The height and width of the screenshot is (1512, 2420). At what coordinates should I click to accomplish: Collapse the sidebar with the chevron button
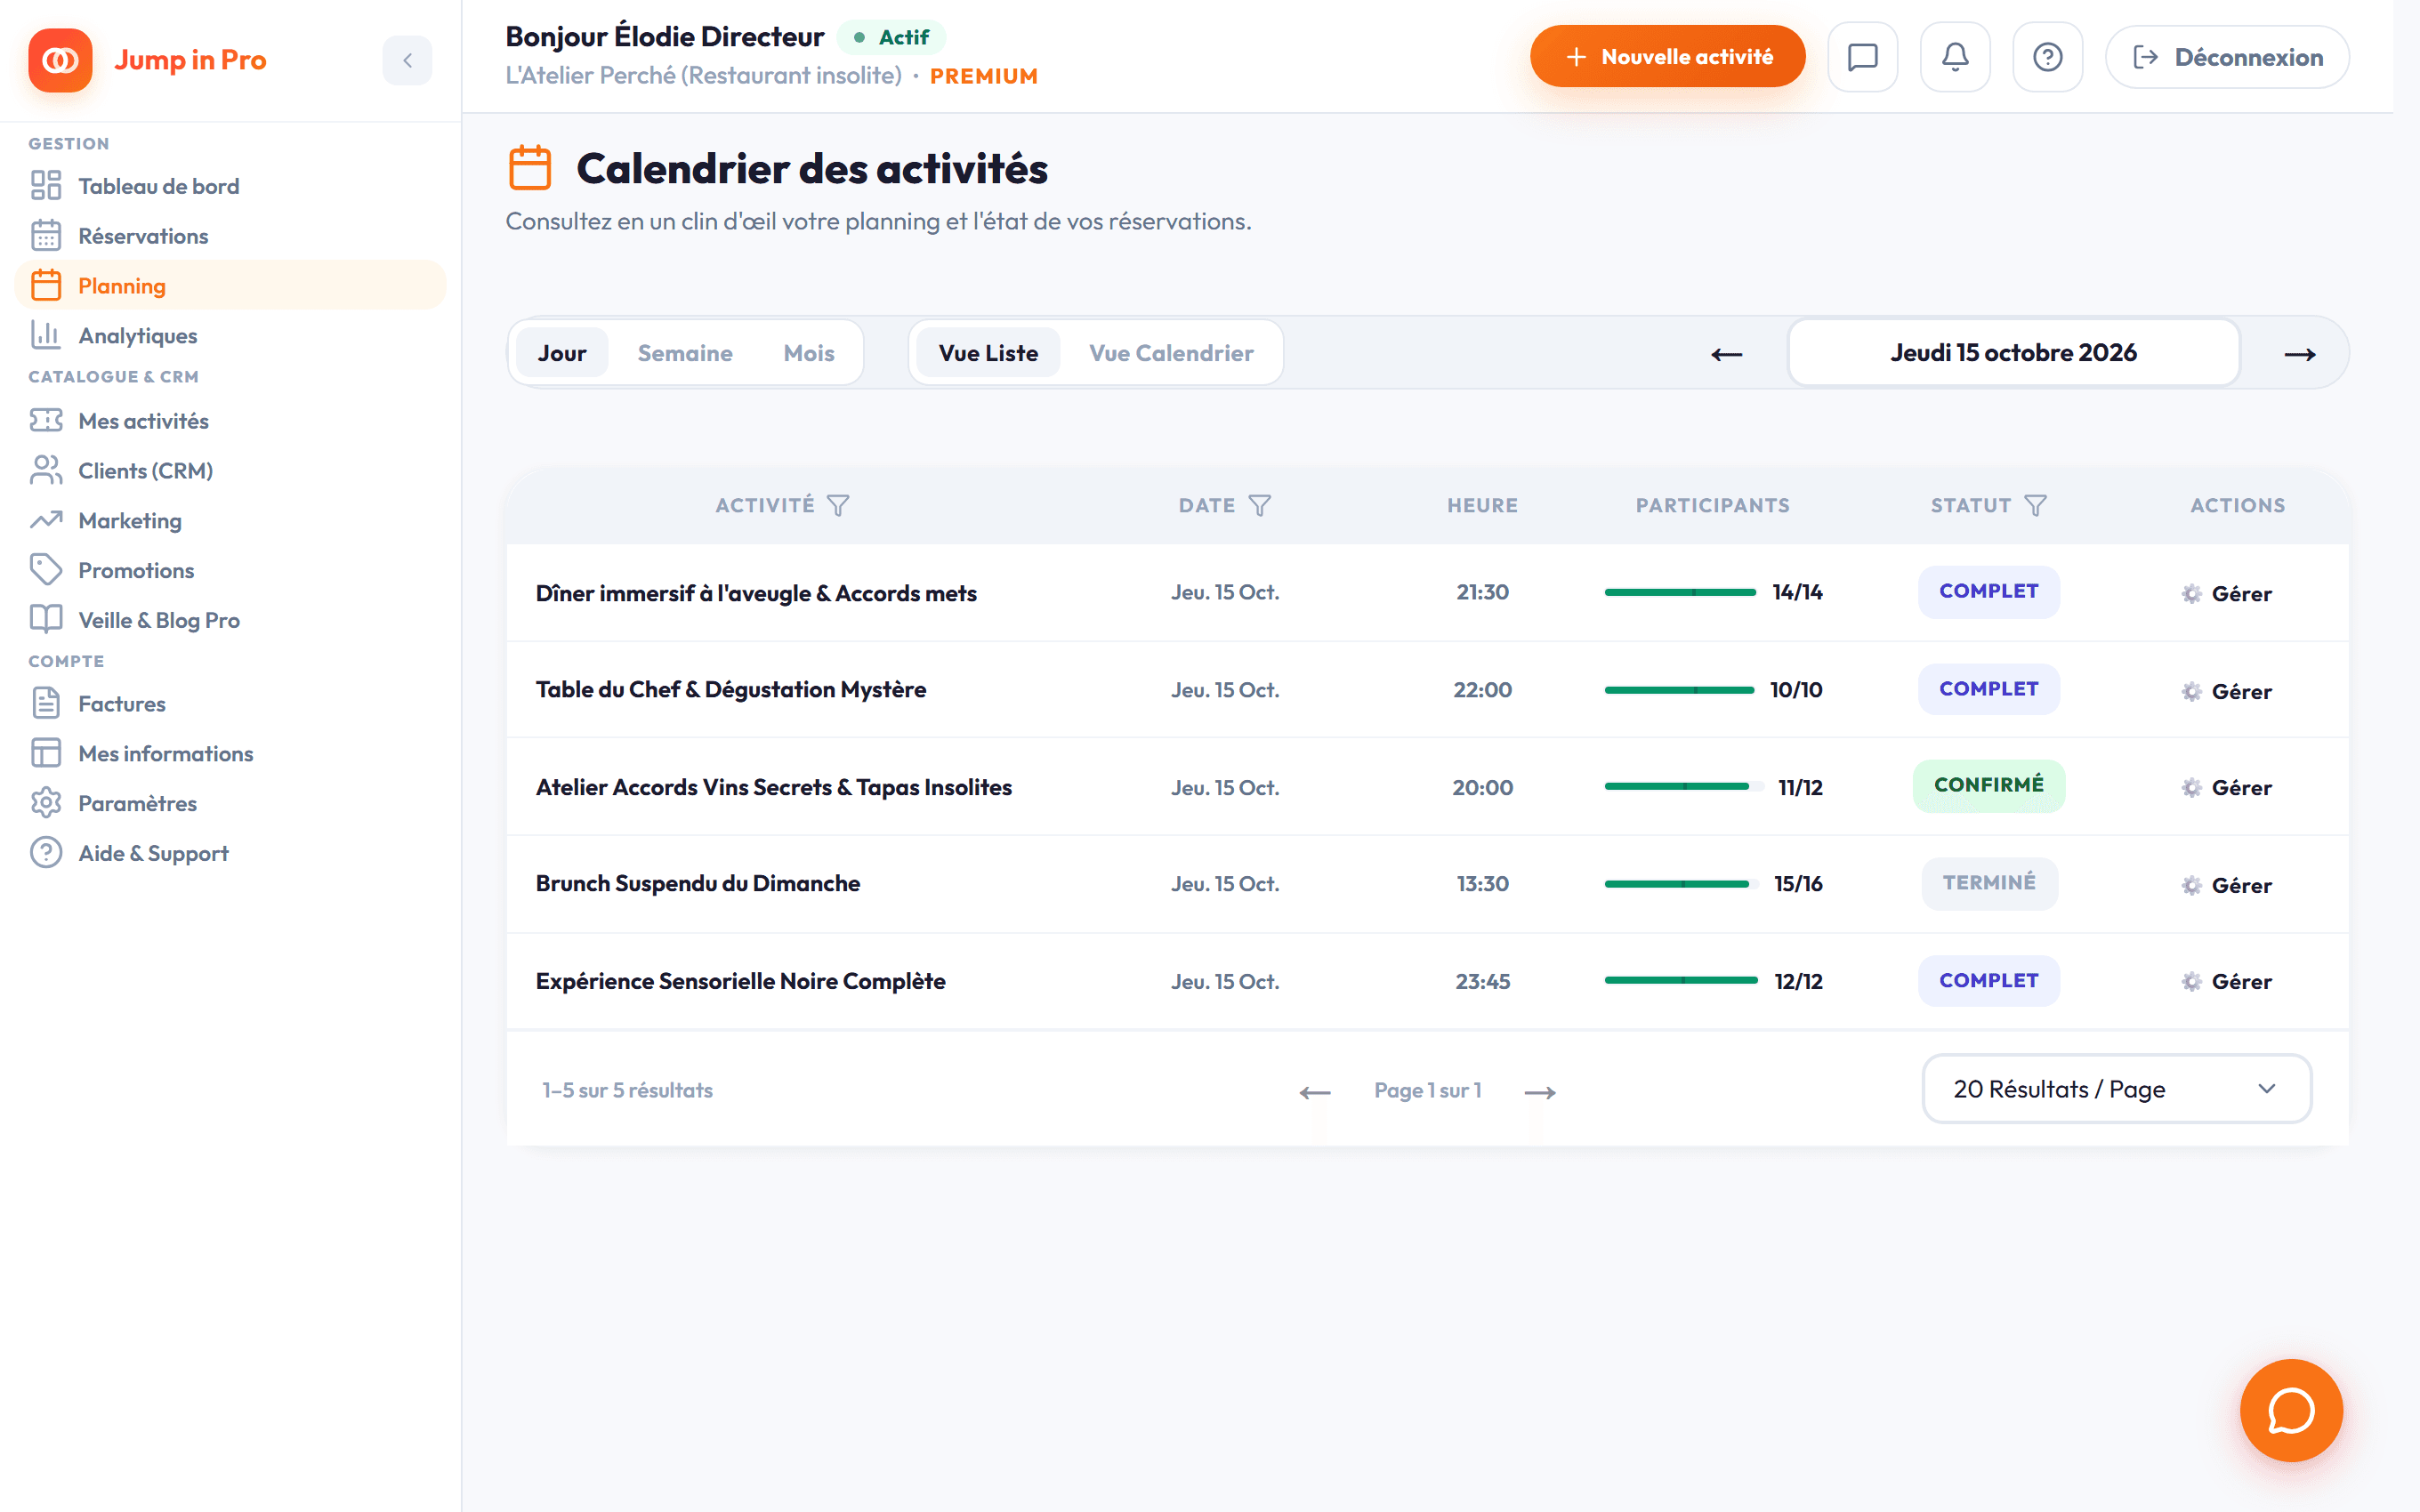[407, 60]
